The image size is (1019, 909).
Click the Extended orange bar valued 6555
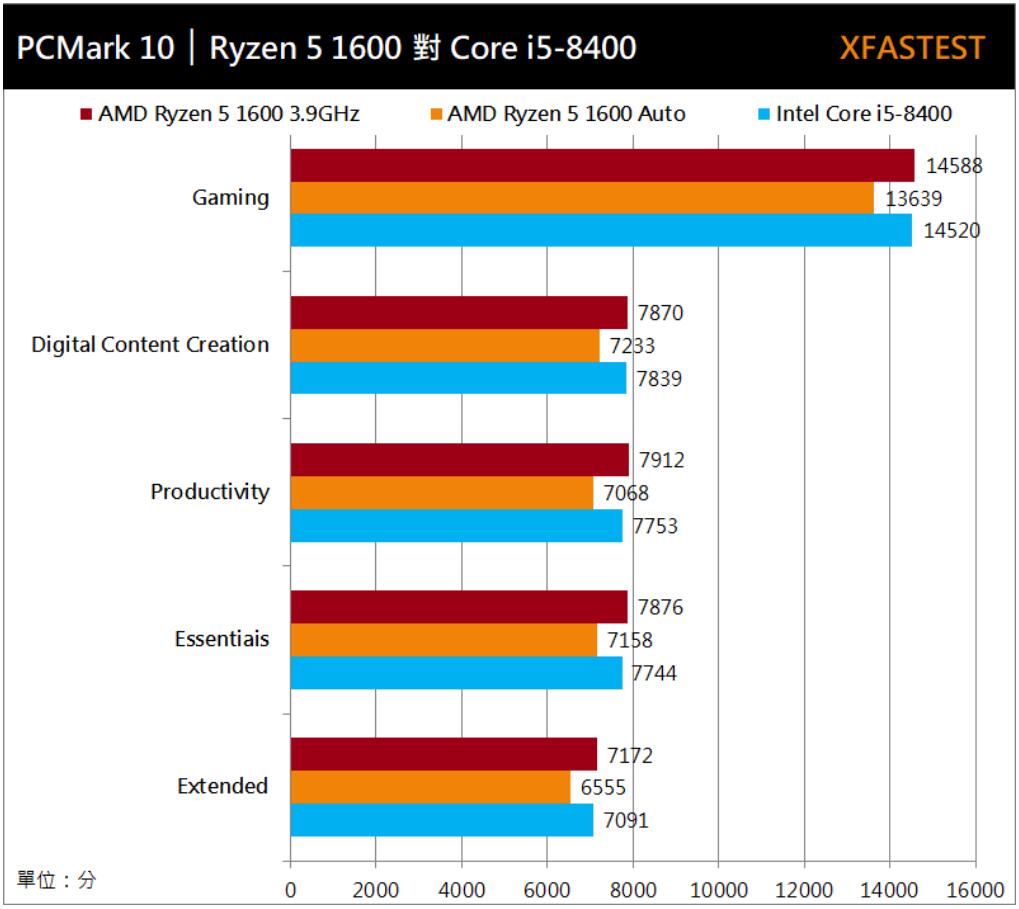tap(430, 787)
